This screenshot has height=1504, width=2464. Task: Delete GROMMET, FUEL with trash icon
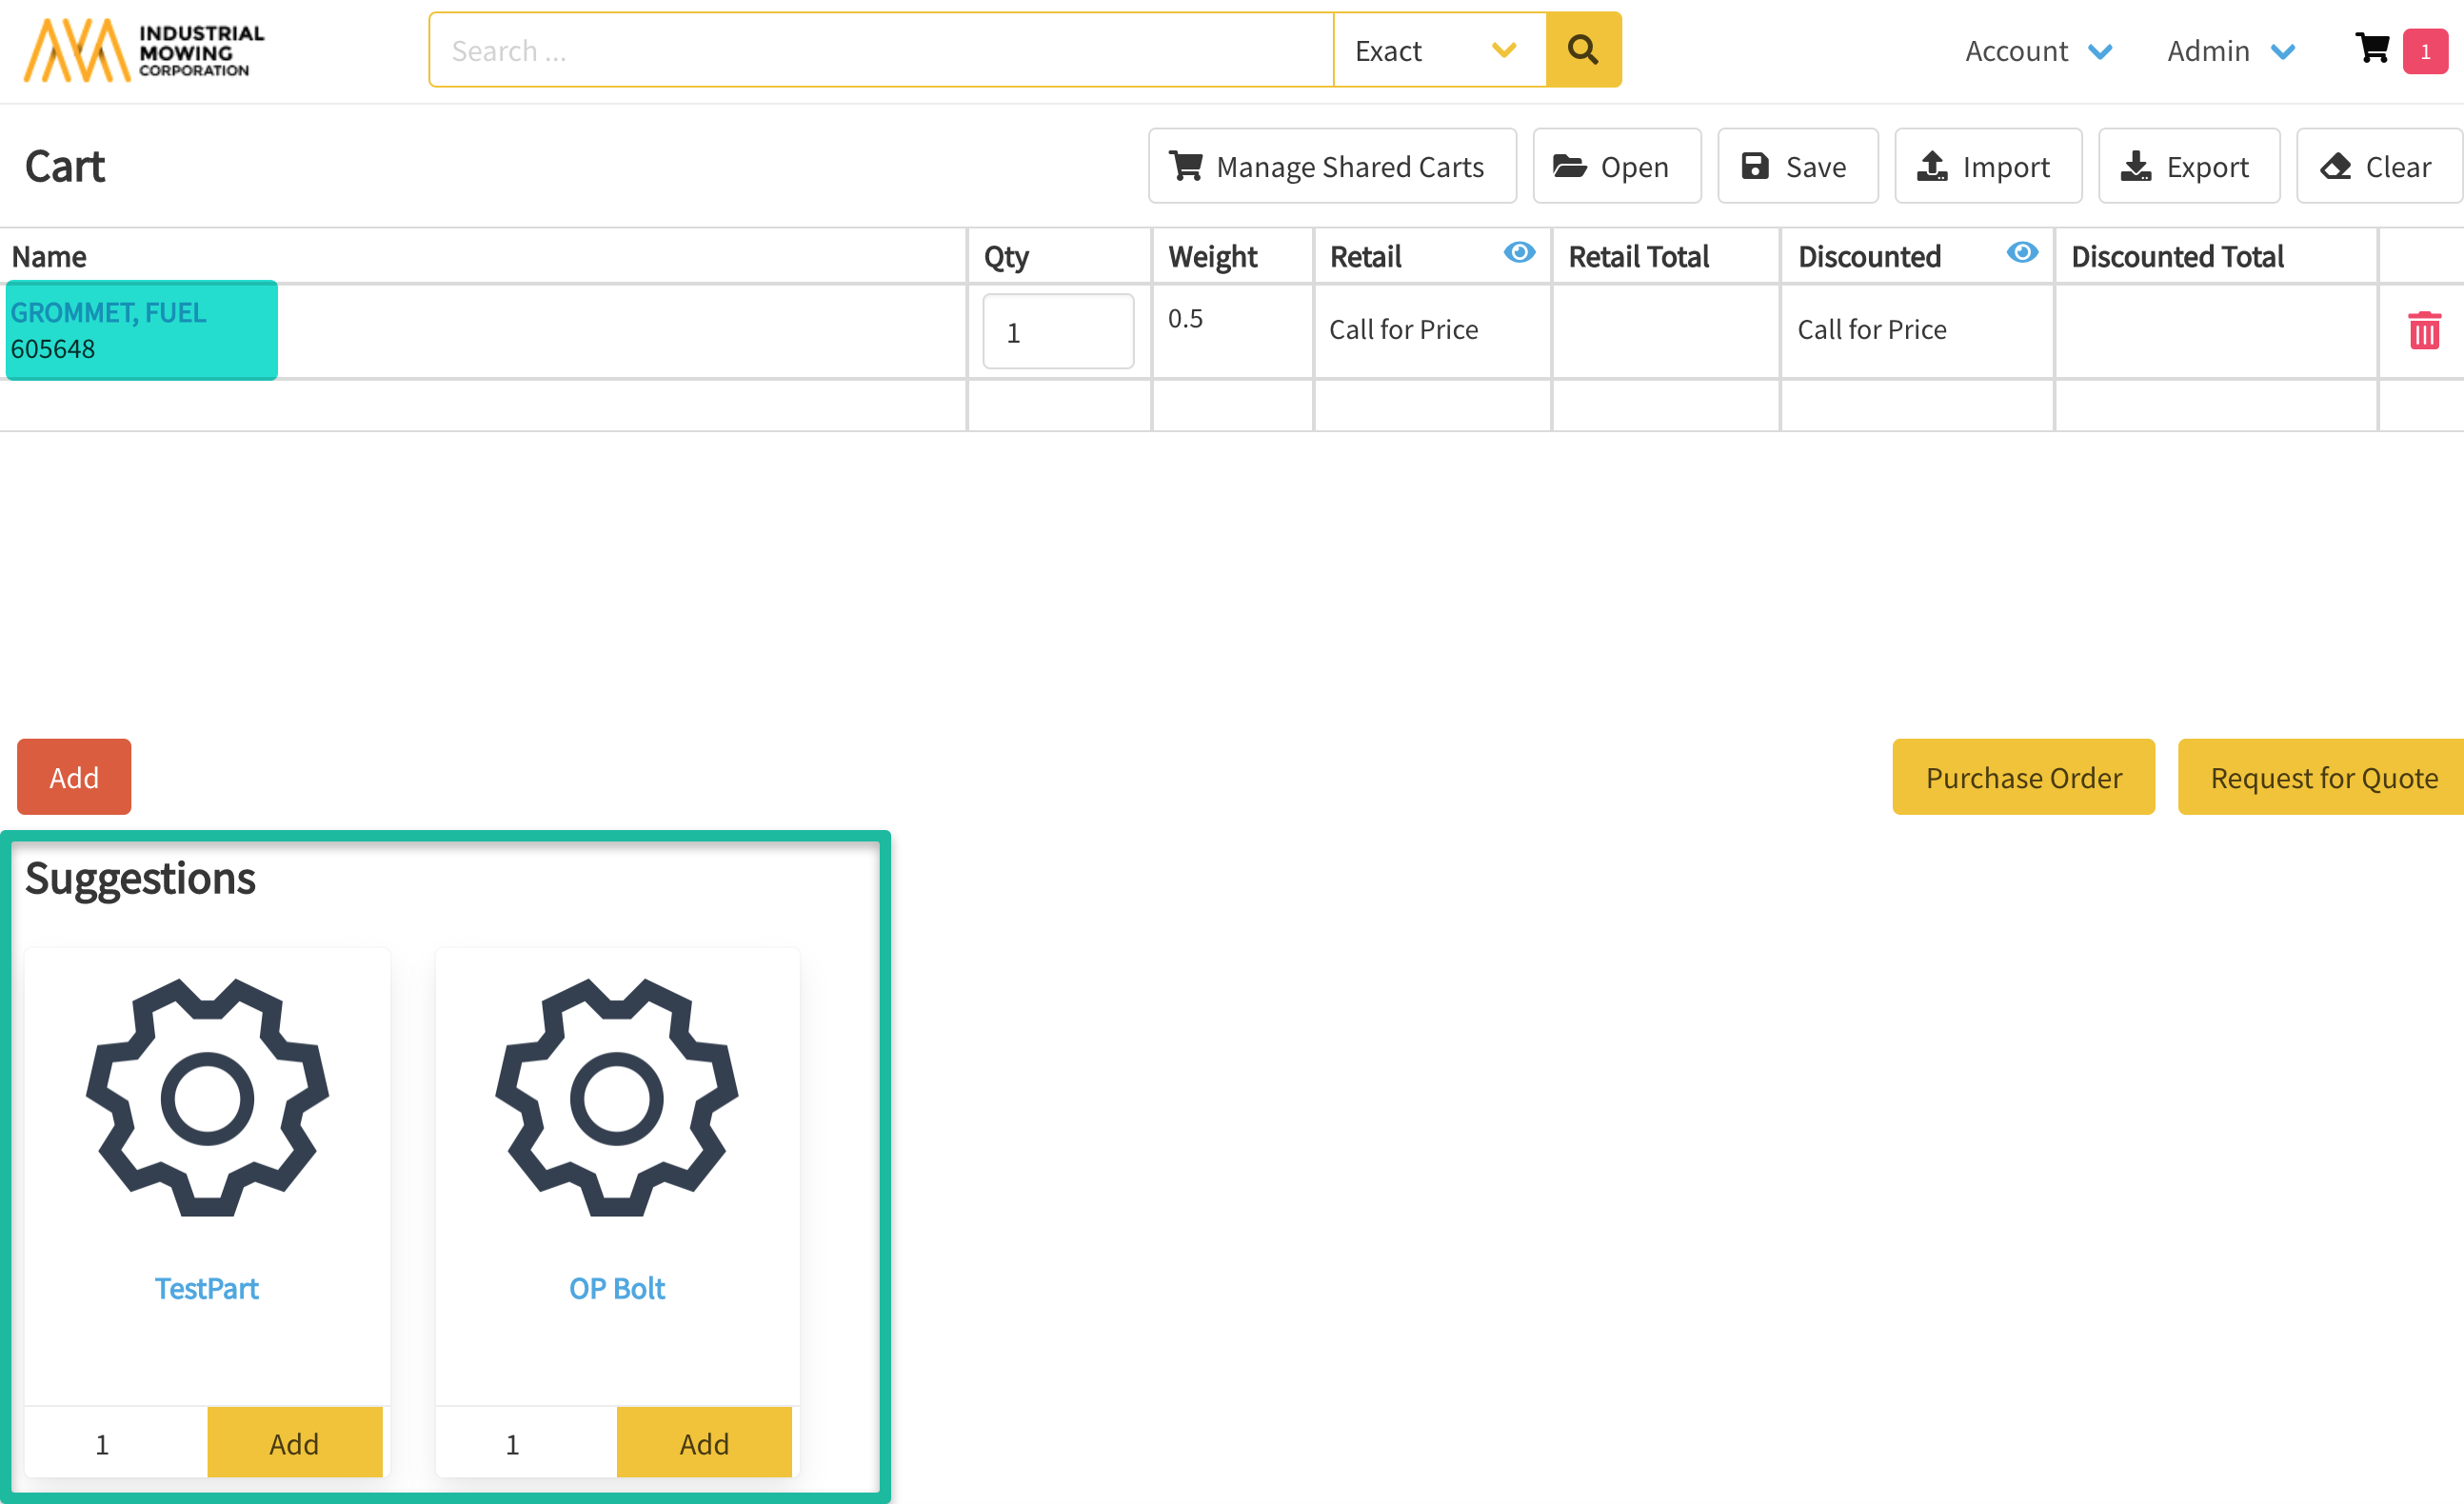point(2424,331)
